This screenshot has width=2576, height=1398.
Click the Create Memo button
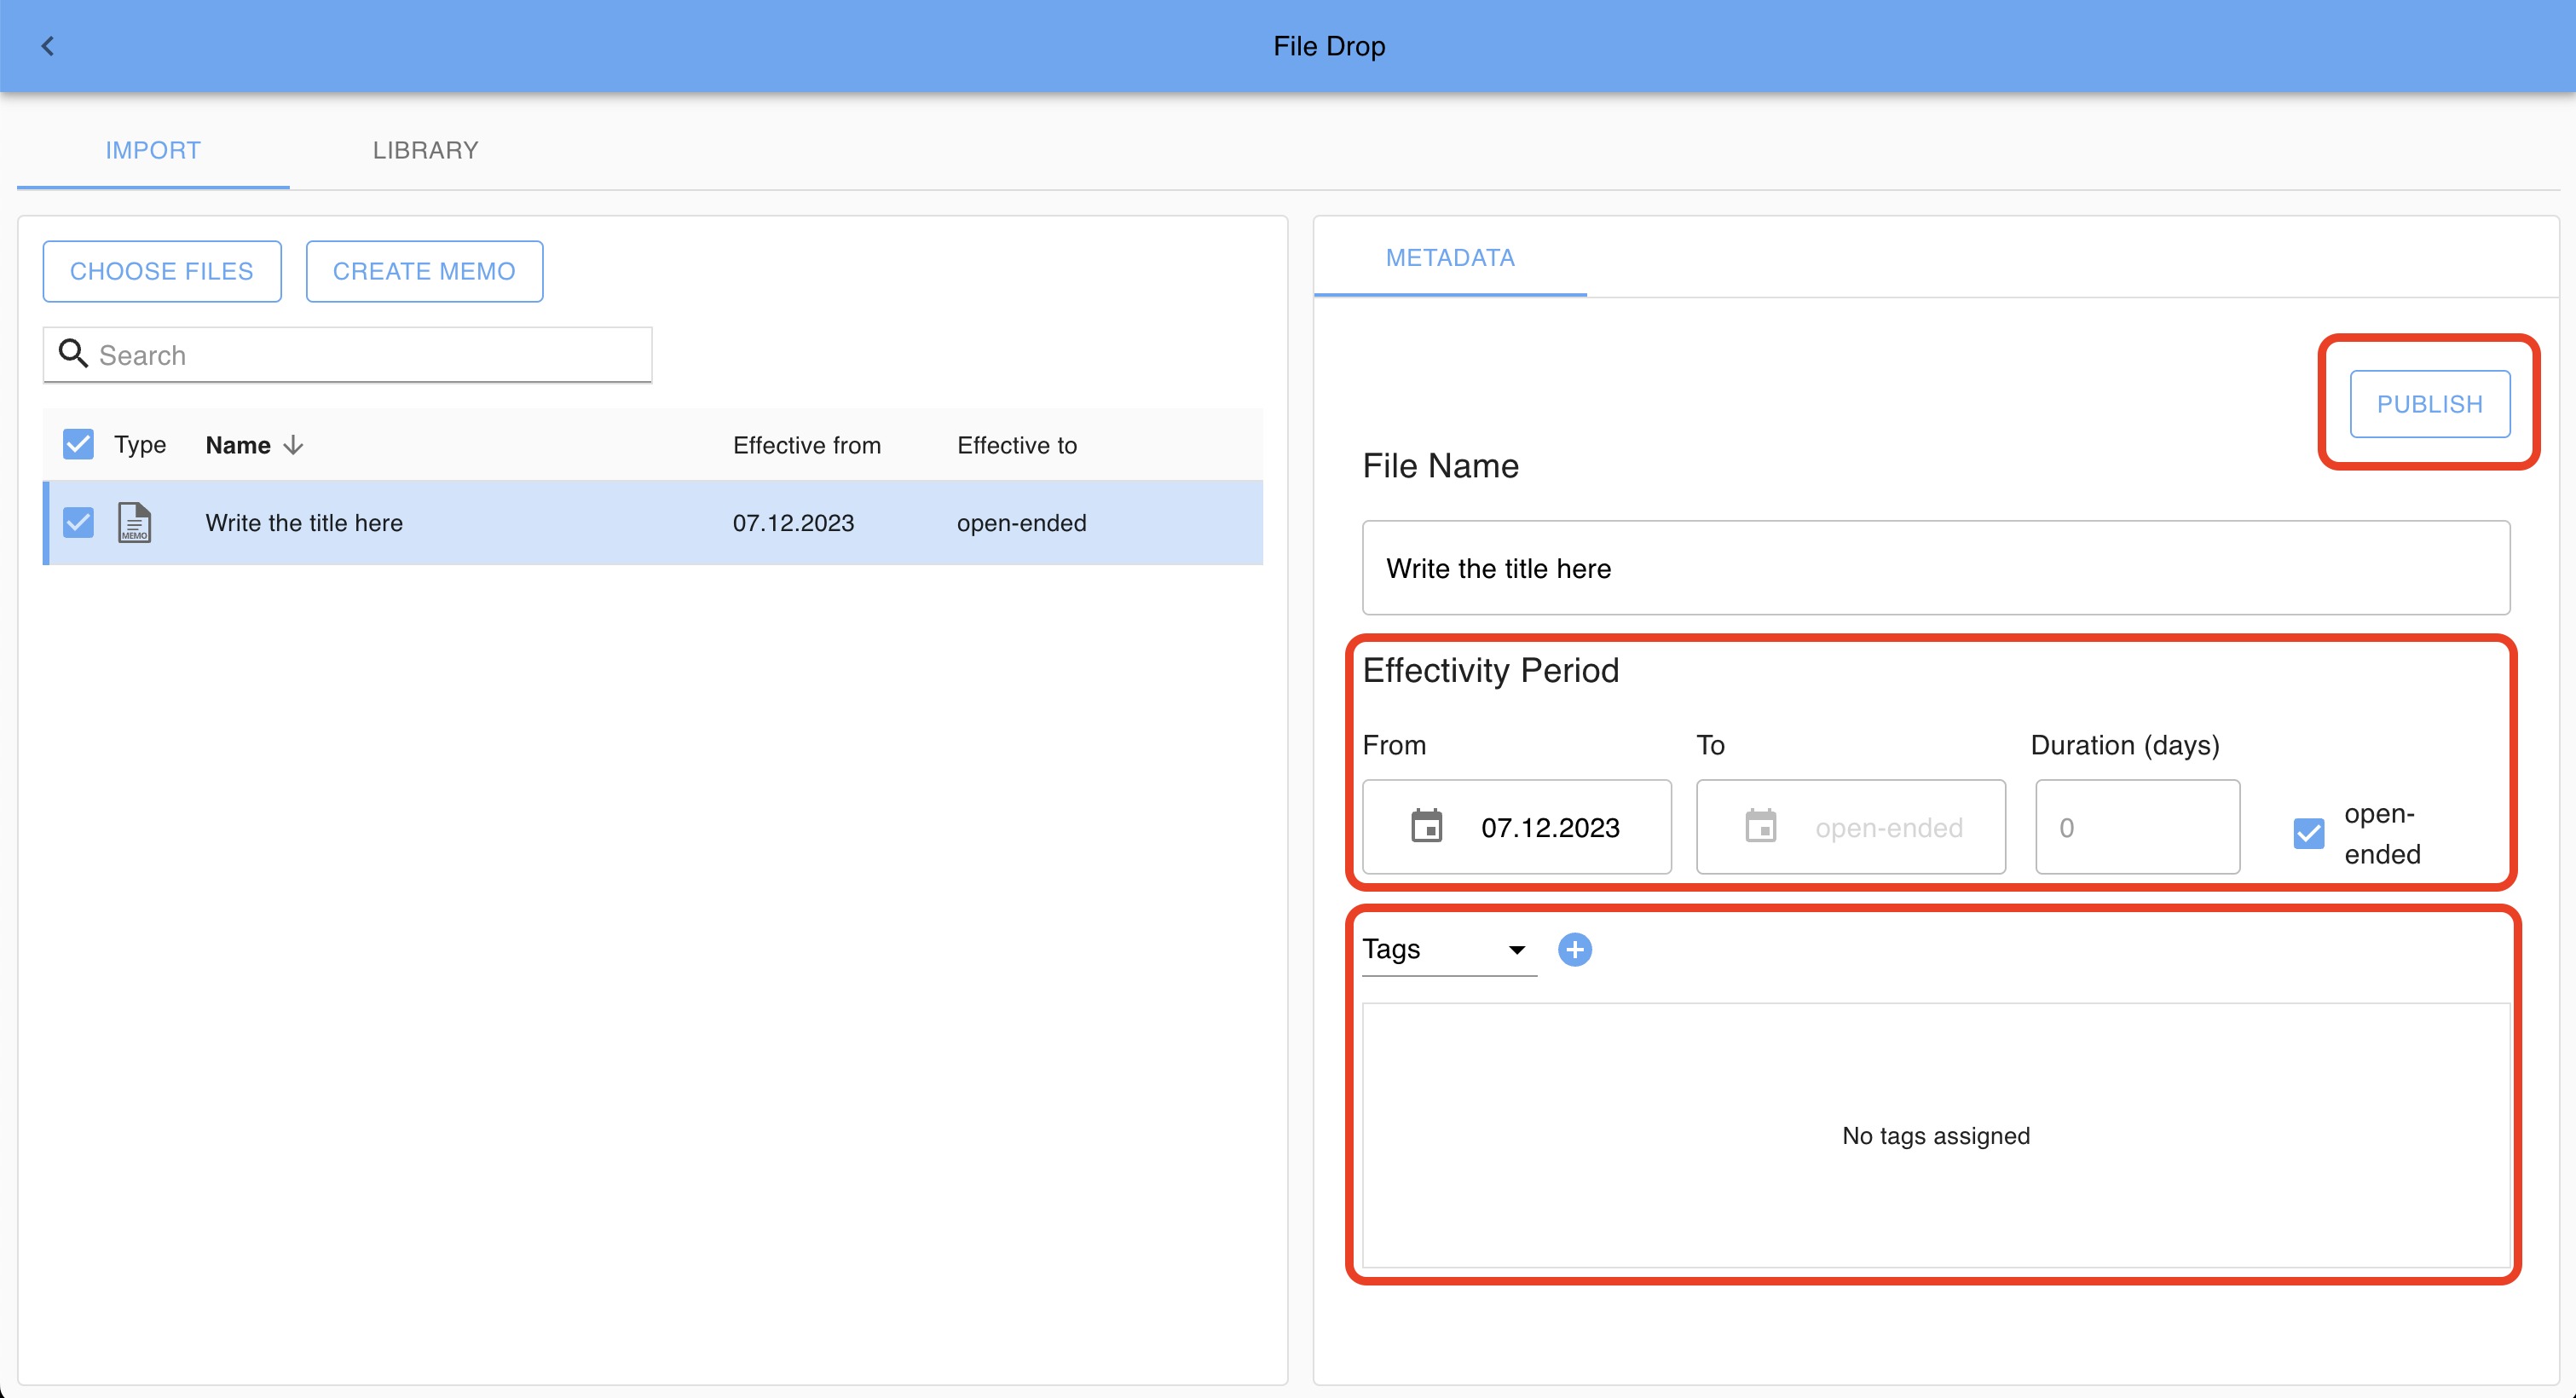[424, 271]
